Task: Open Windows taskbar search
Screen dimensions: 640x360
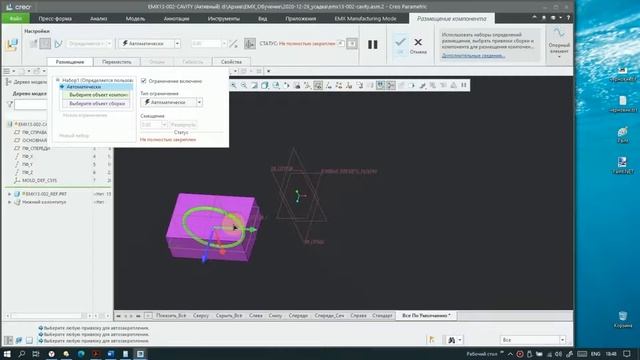Action: pyautogui.click(x=22, y=353)
